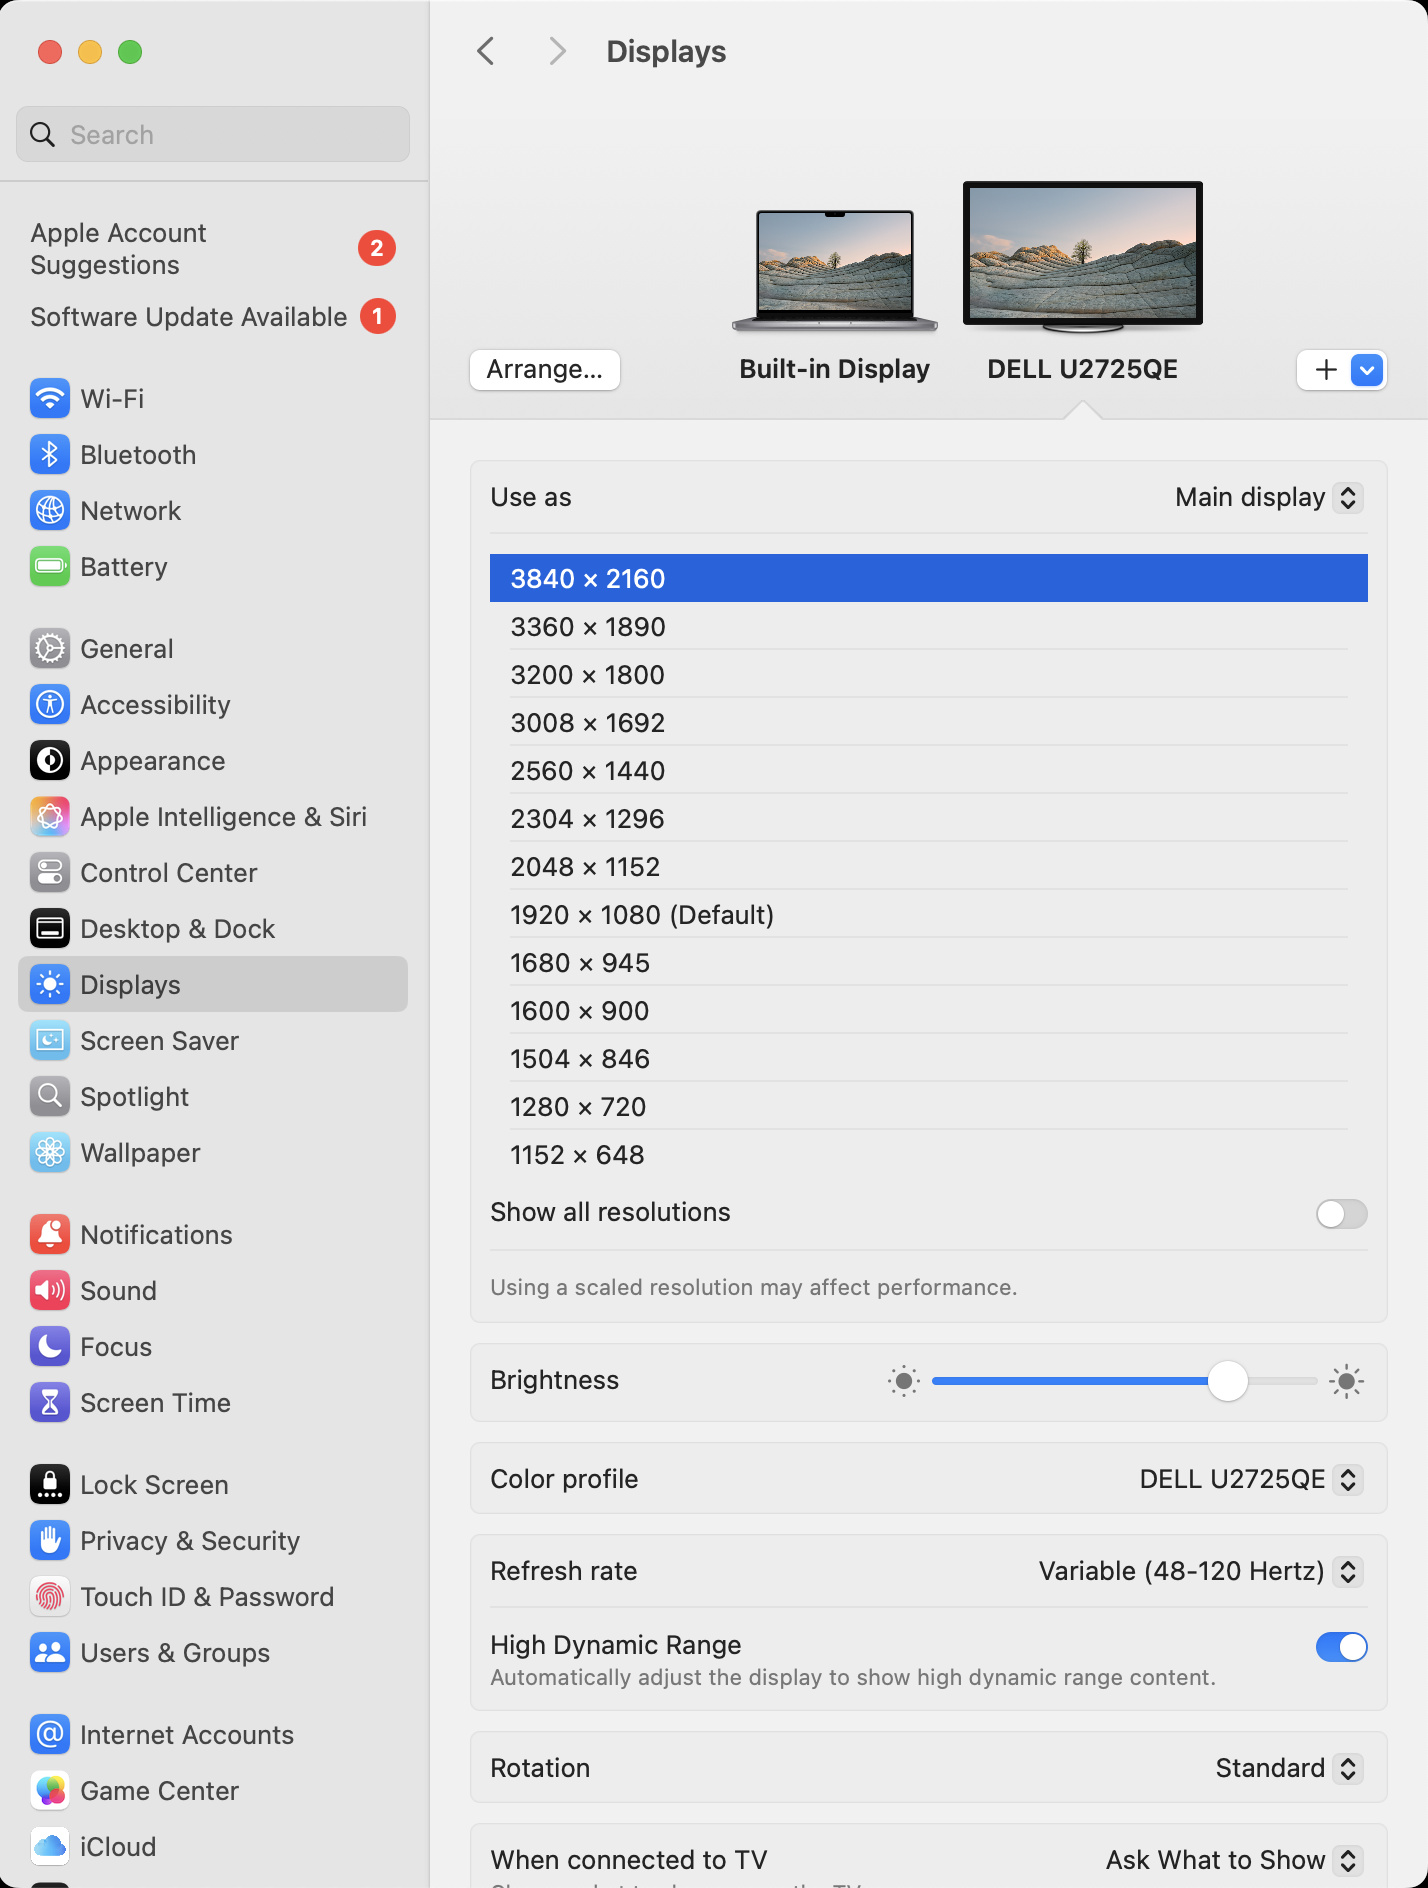Open the Use as Main display dropdown
This screenshot has height=1888, width=1428.
(1268, 498)
